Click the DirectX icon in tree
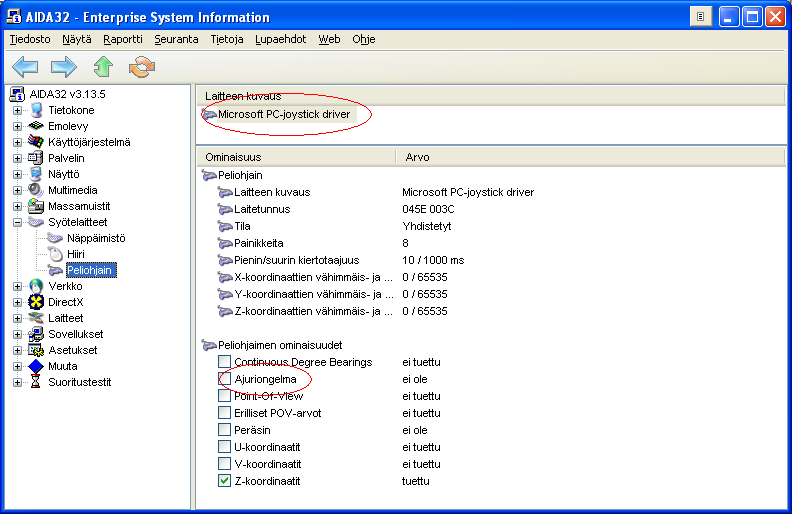The height and width of the screenshot is (514, 792). pos(37,302)
